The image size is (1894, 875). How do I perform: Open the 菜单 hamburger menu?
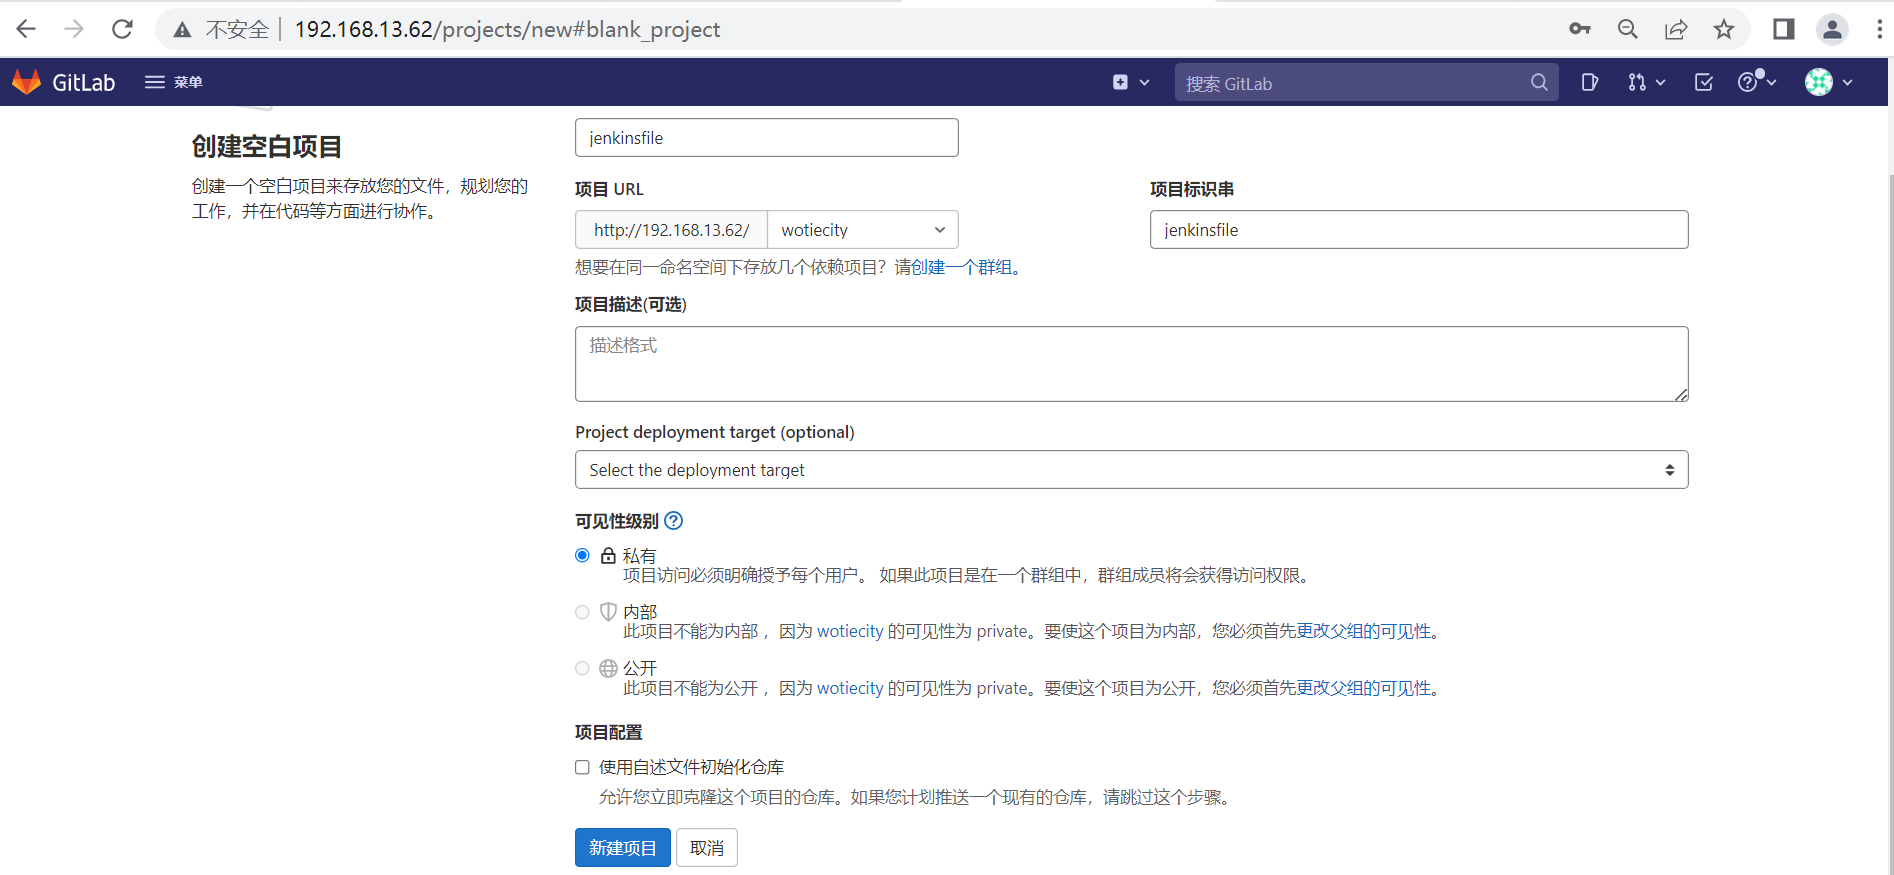[x=174, y=82]
